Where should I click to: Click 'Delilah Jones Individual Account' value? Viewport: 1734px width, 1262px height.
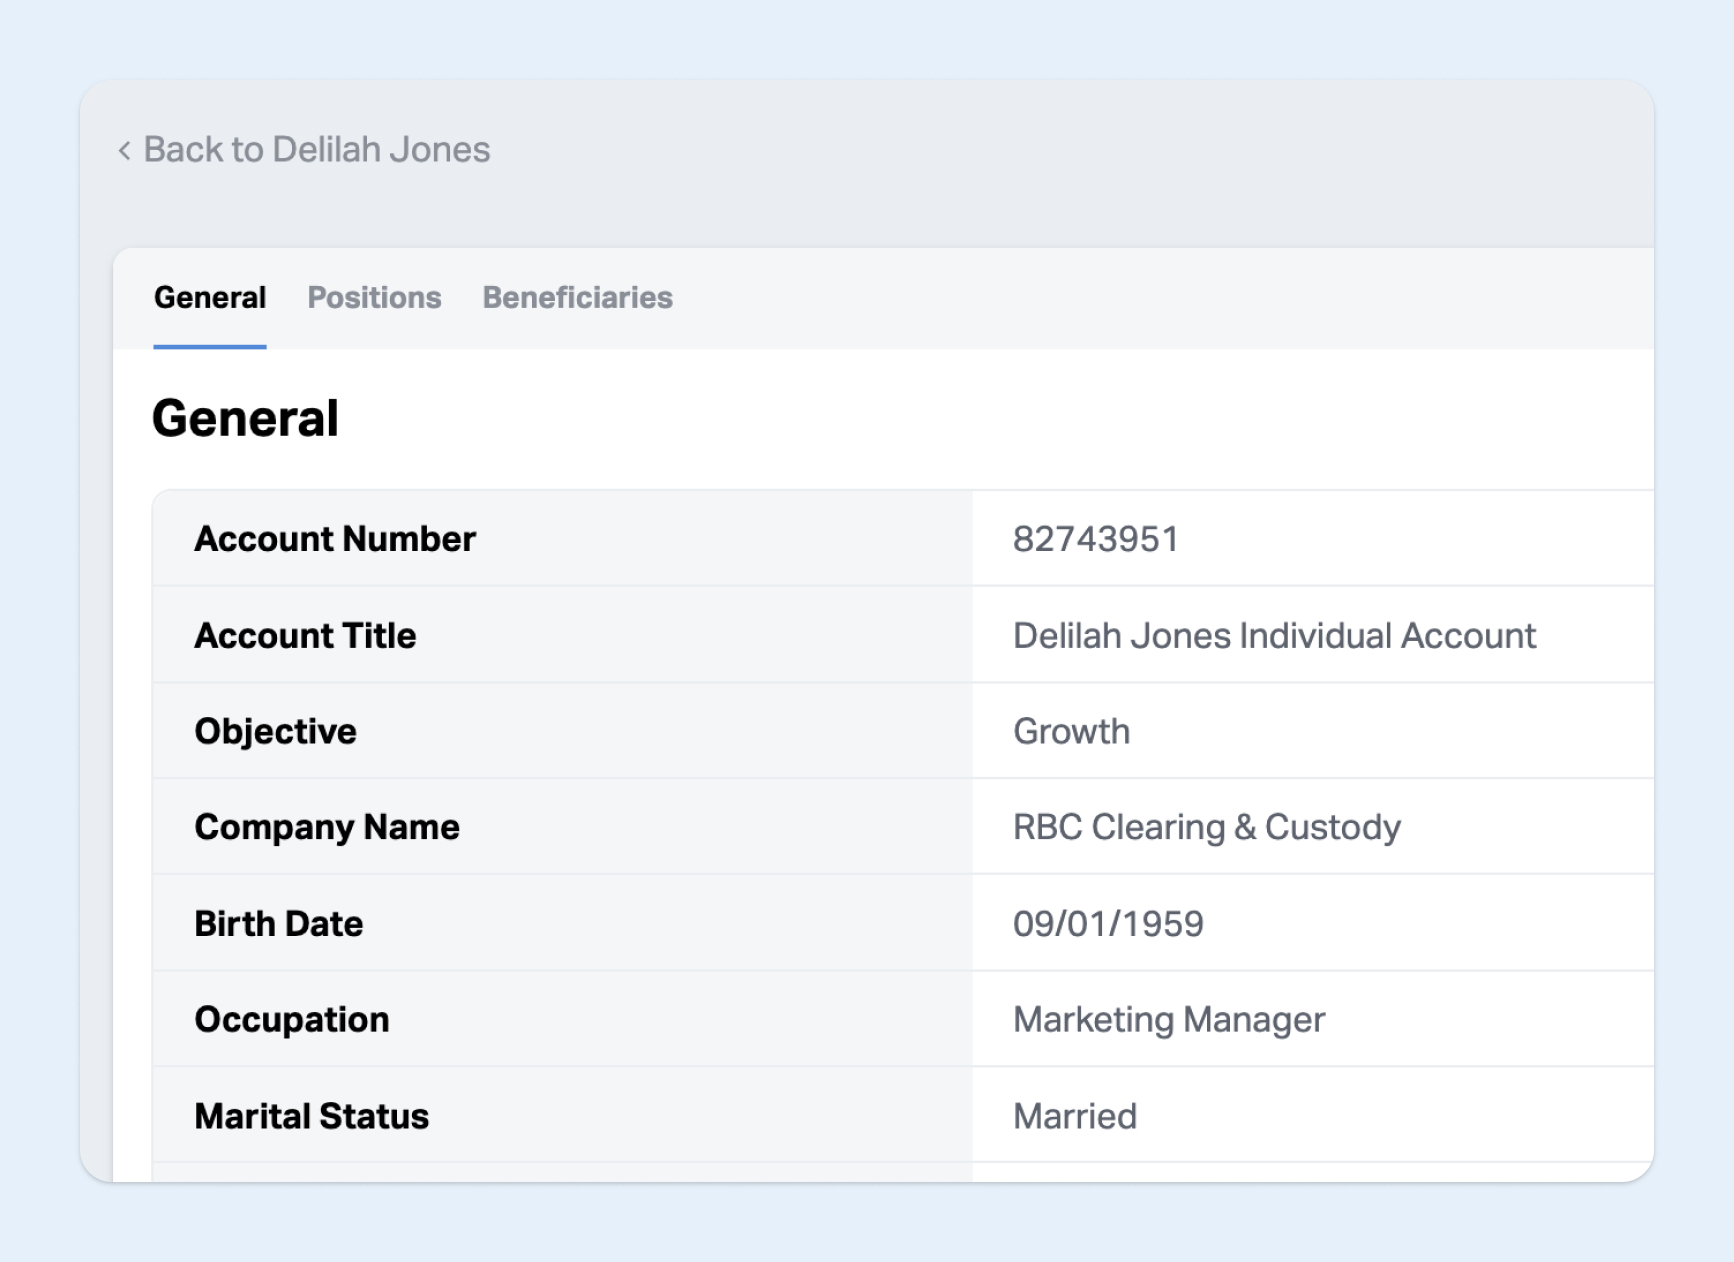(1274, 636)
